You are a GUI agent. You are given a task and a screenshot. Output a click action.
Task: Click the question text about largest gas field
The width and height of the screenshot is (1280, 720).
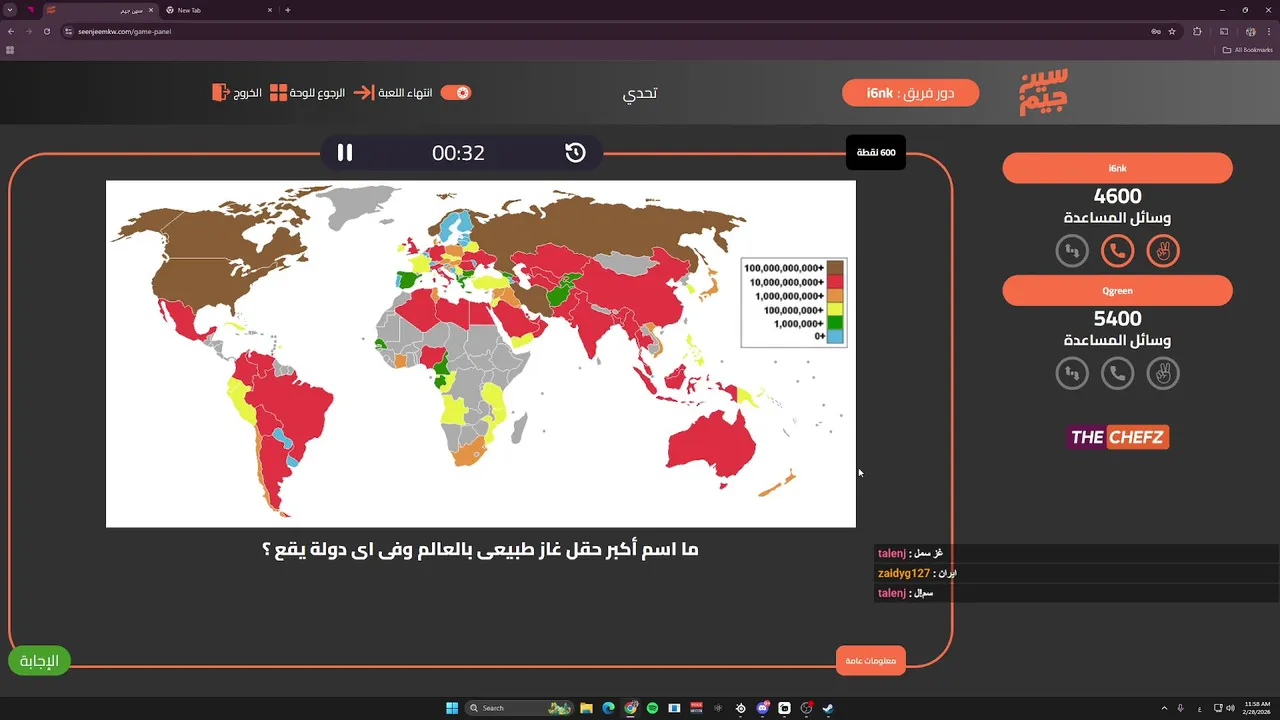coord(480,549)
